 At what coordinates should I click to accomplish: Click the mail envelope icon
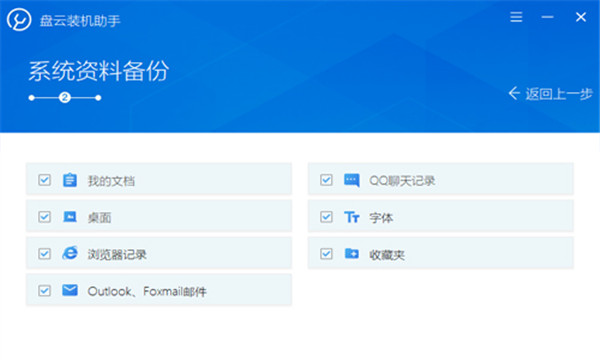[x=70, y=290]
